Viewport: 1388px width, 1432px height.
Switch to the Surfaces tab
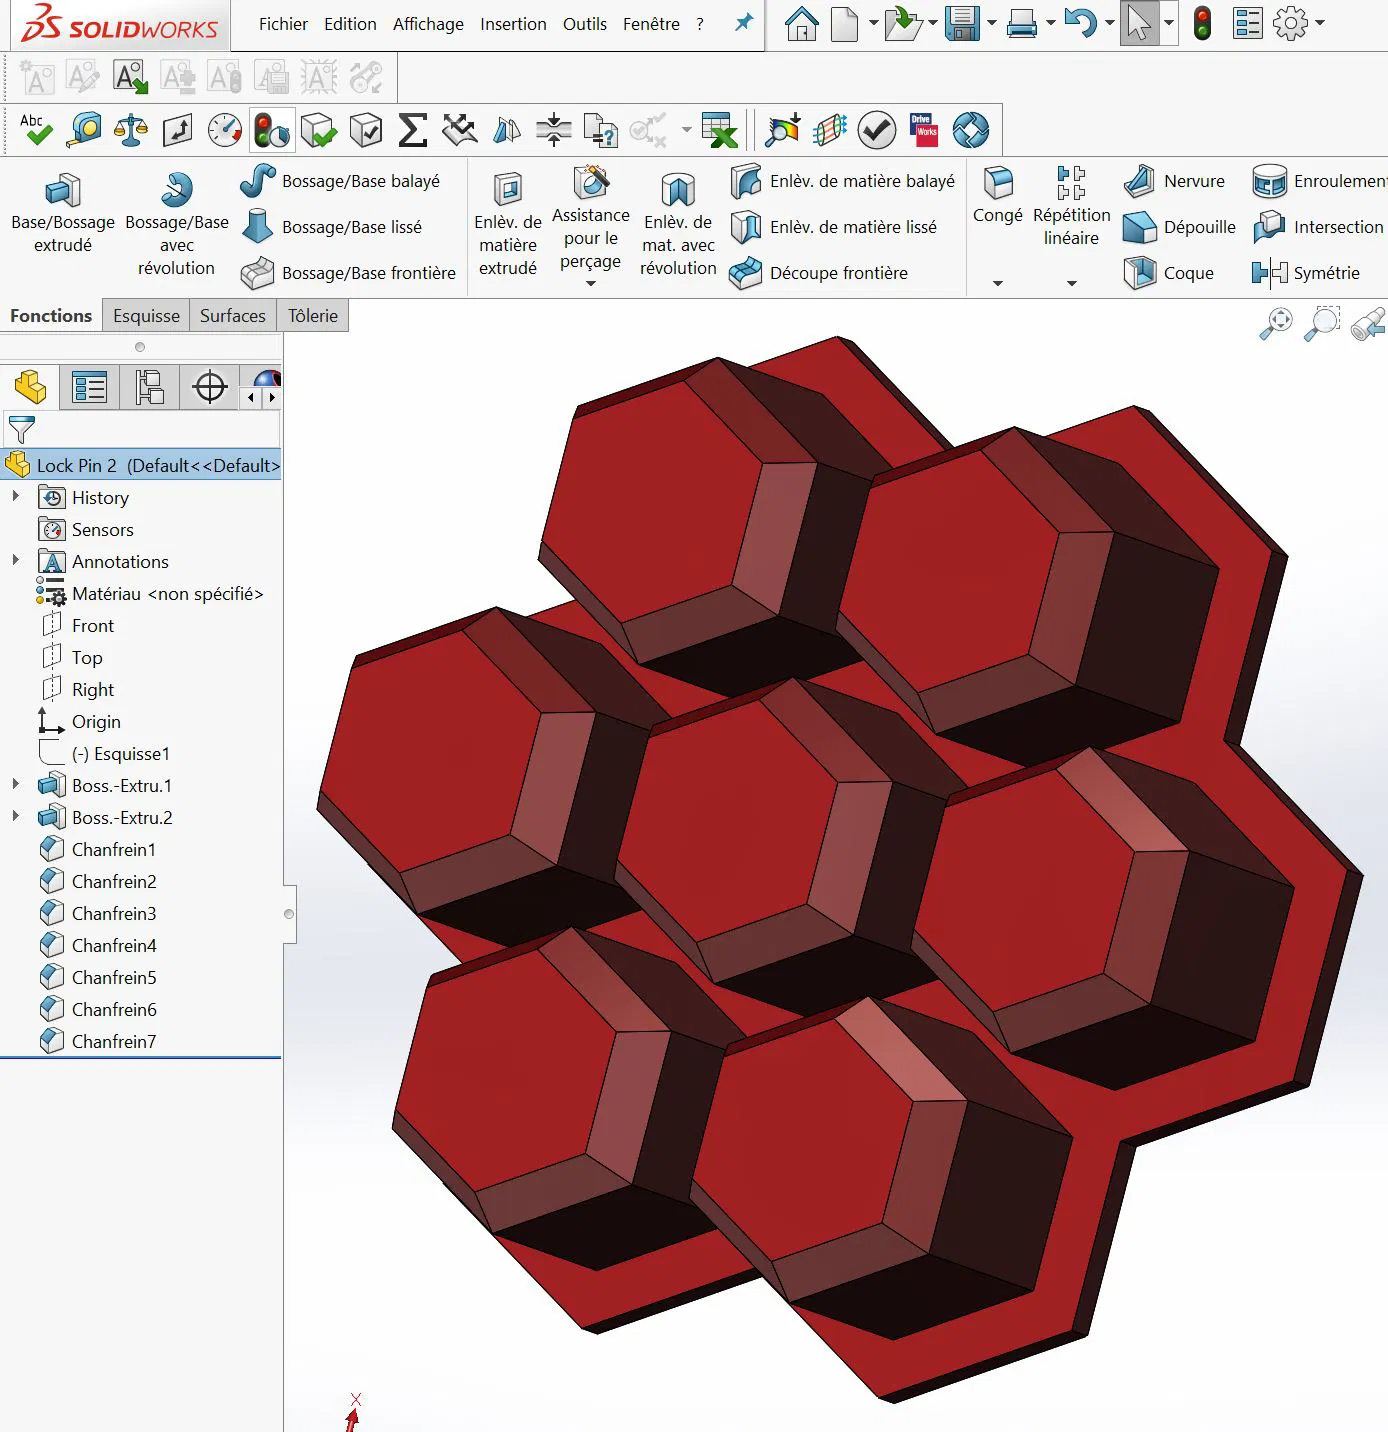pos(233,316)
